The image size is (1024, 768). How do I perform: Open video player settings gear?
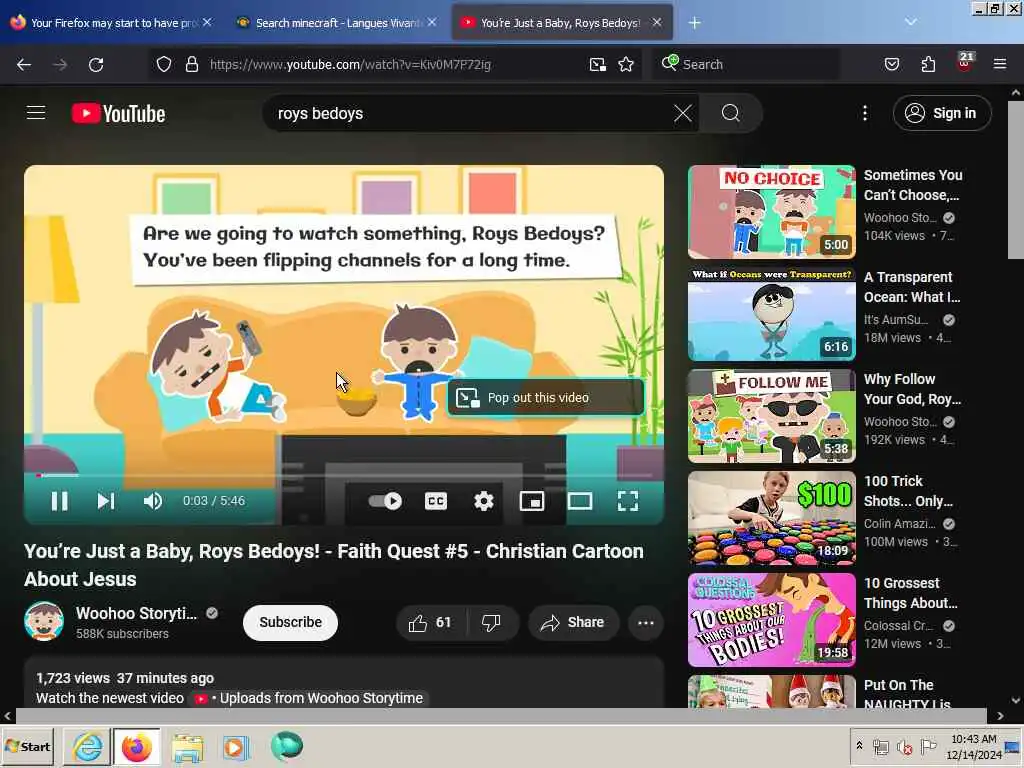[x=483, y=501]
